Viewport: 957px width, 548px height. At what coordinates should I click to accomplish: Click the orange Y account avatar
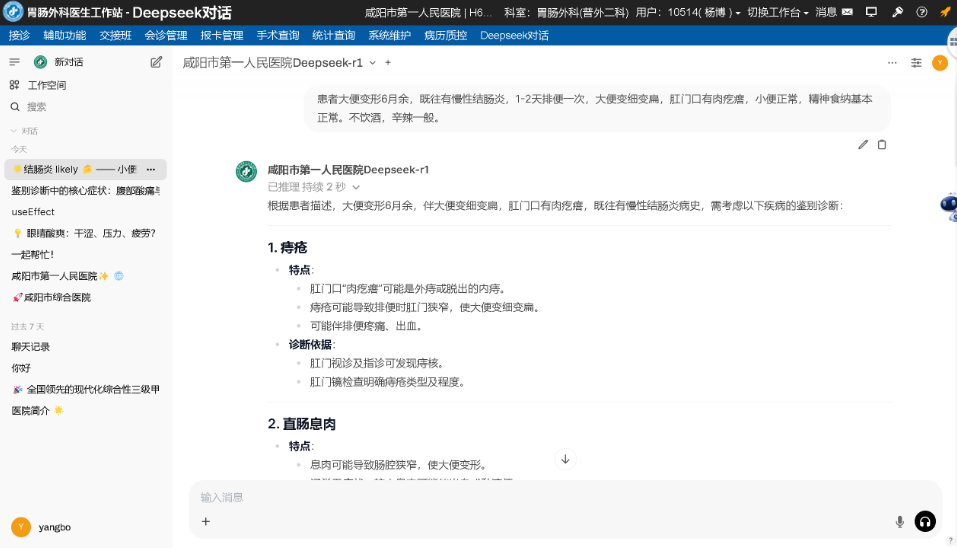(x=940, y=62)
